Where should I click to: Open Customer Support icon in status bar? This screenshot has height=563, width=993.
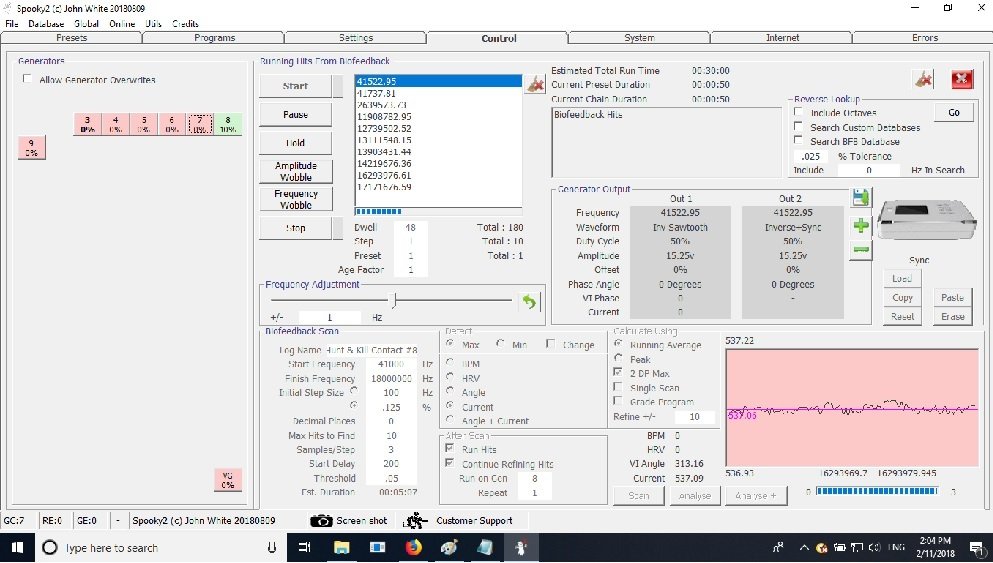pyautogui.click(x=415, y=521)
